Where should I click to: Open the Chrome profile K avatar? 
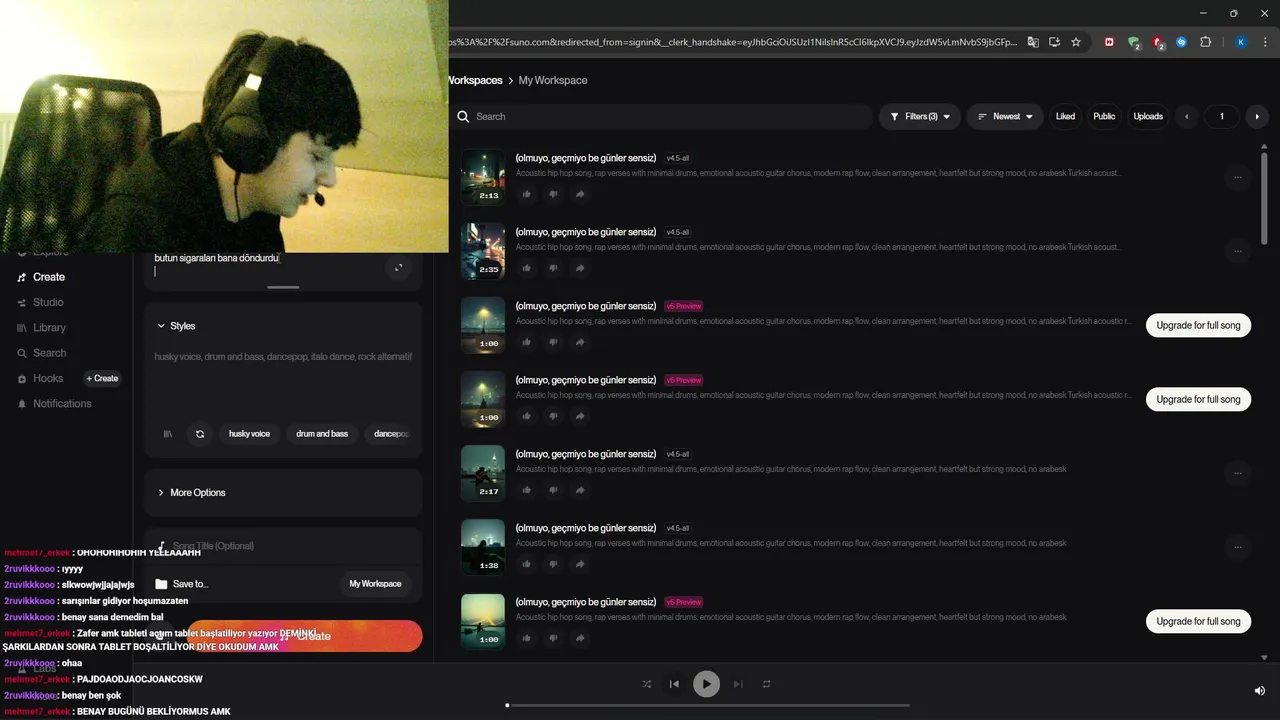pyautogui.click(x=1241, y=42)
